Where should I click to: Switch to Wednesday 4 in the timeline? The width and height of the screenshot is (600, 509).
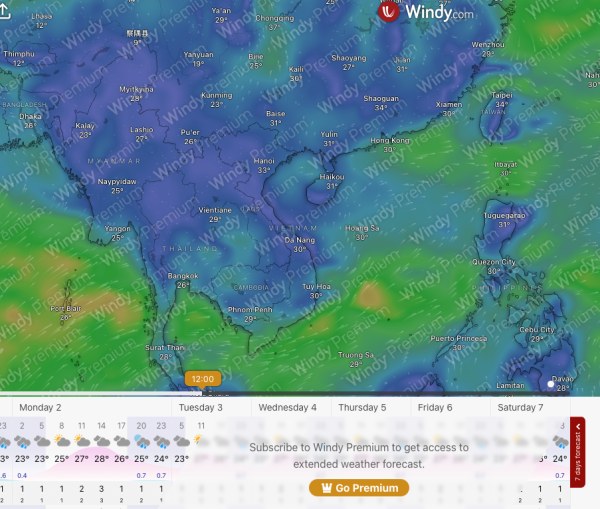coord(287,408)
